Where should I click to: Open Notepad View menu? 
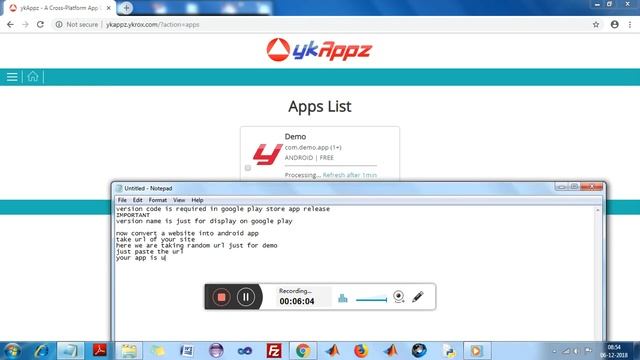point(179,200)
